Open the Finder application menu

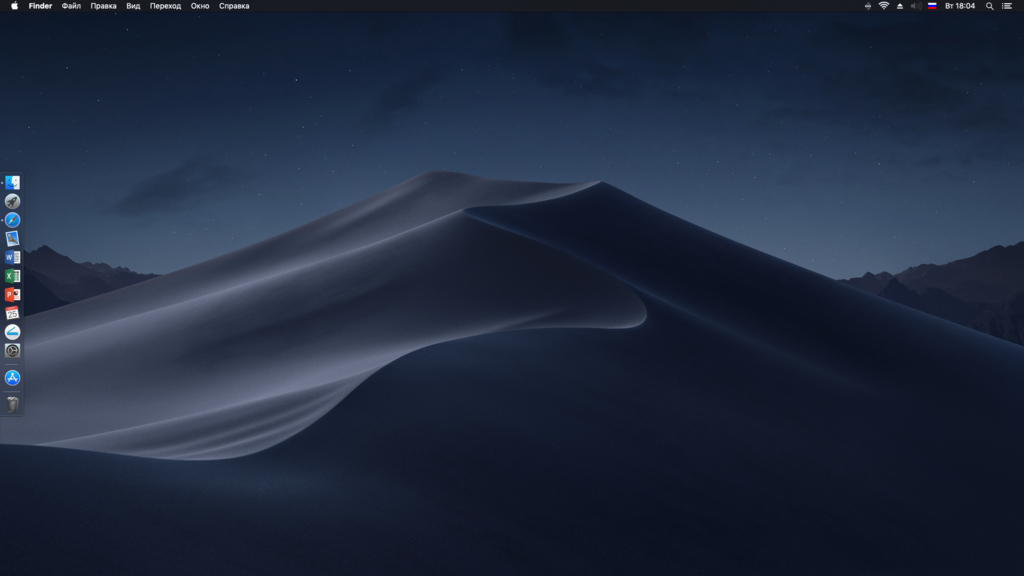40,6
